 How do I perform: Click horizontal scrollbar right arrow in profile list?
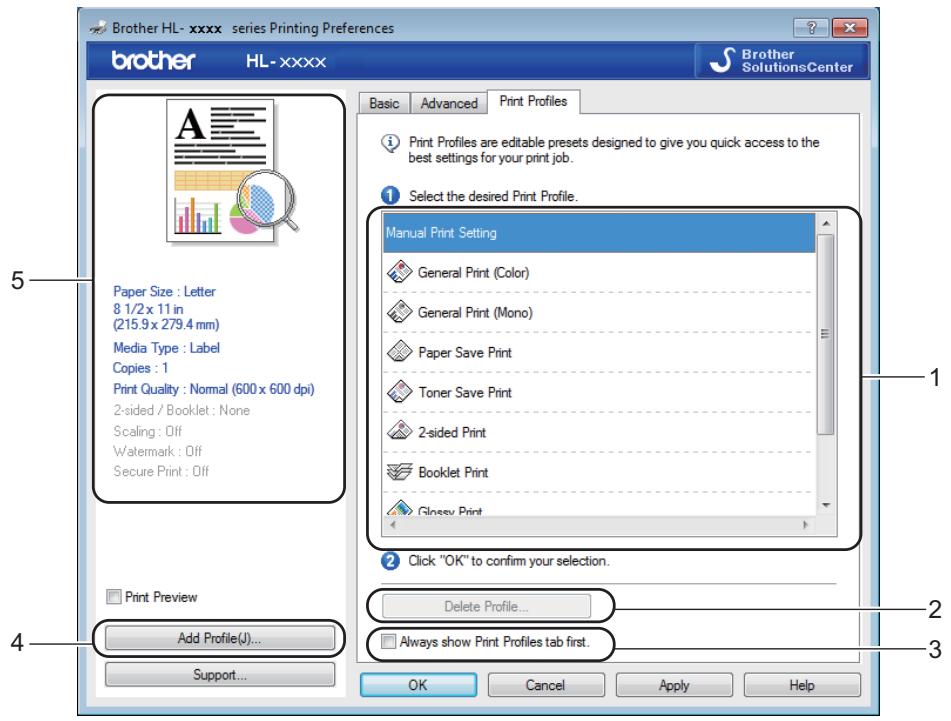(805, 525)
